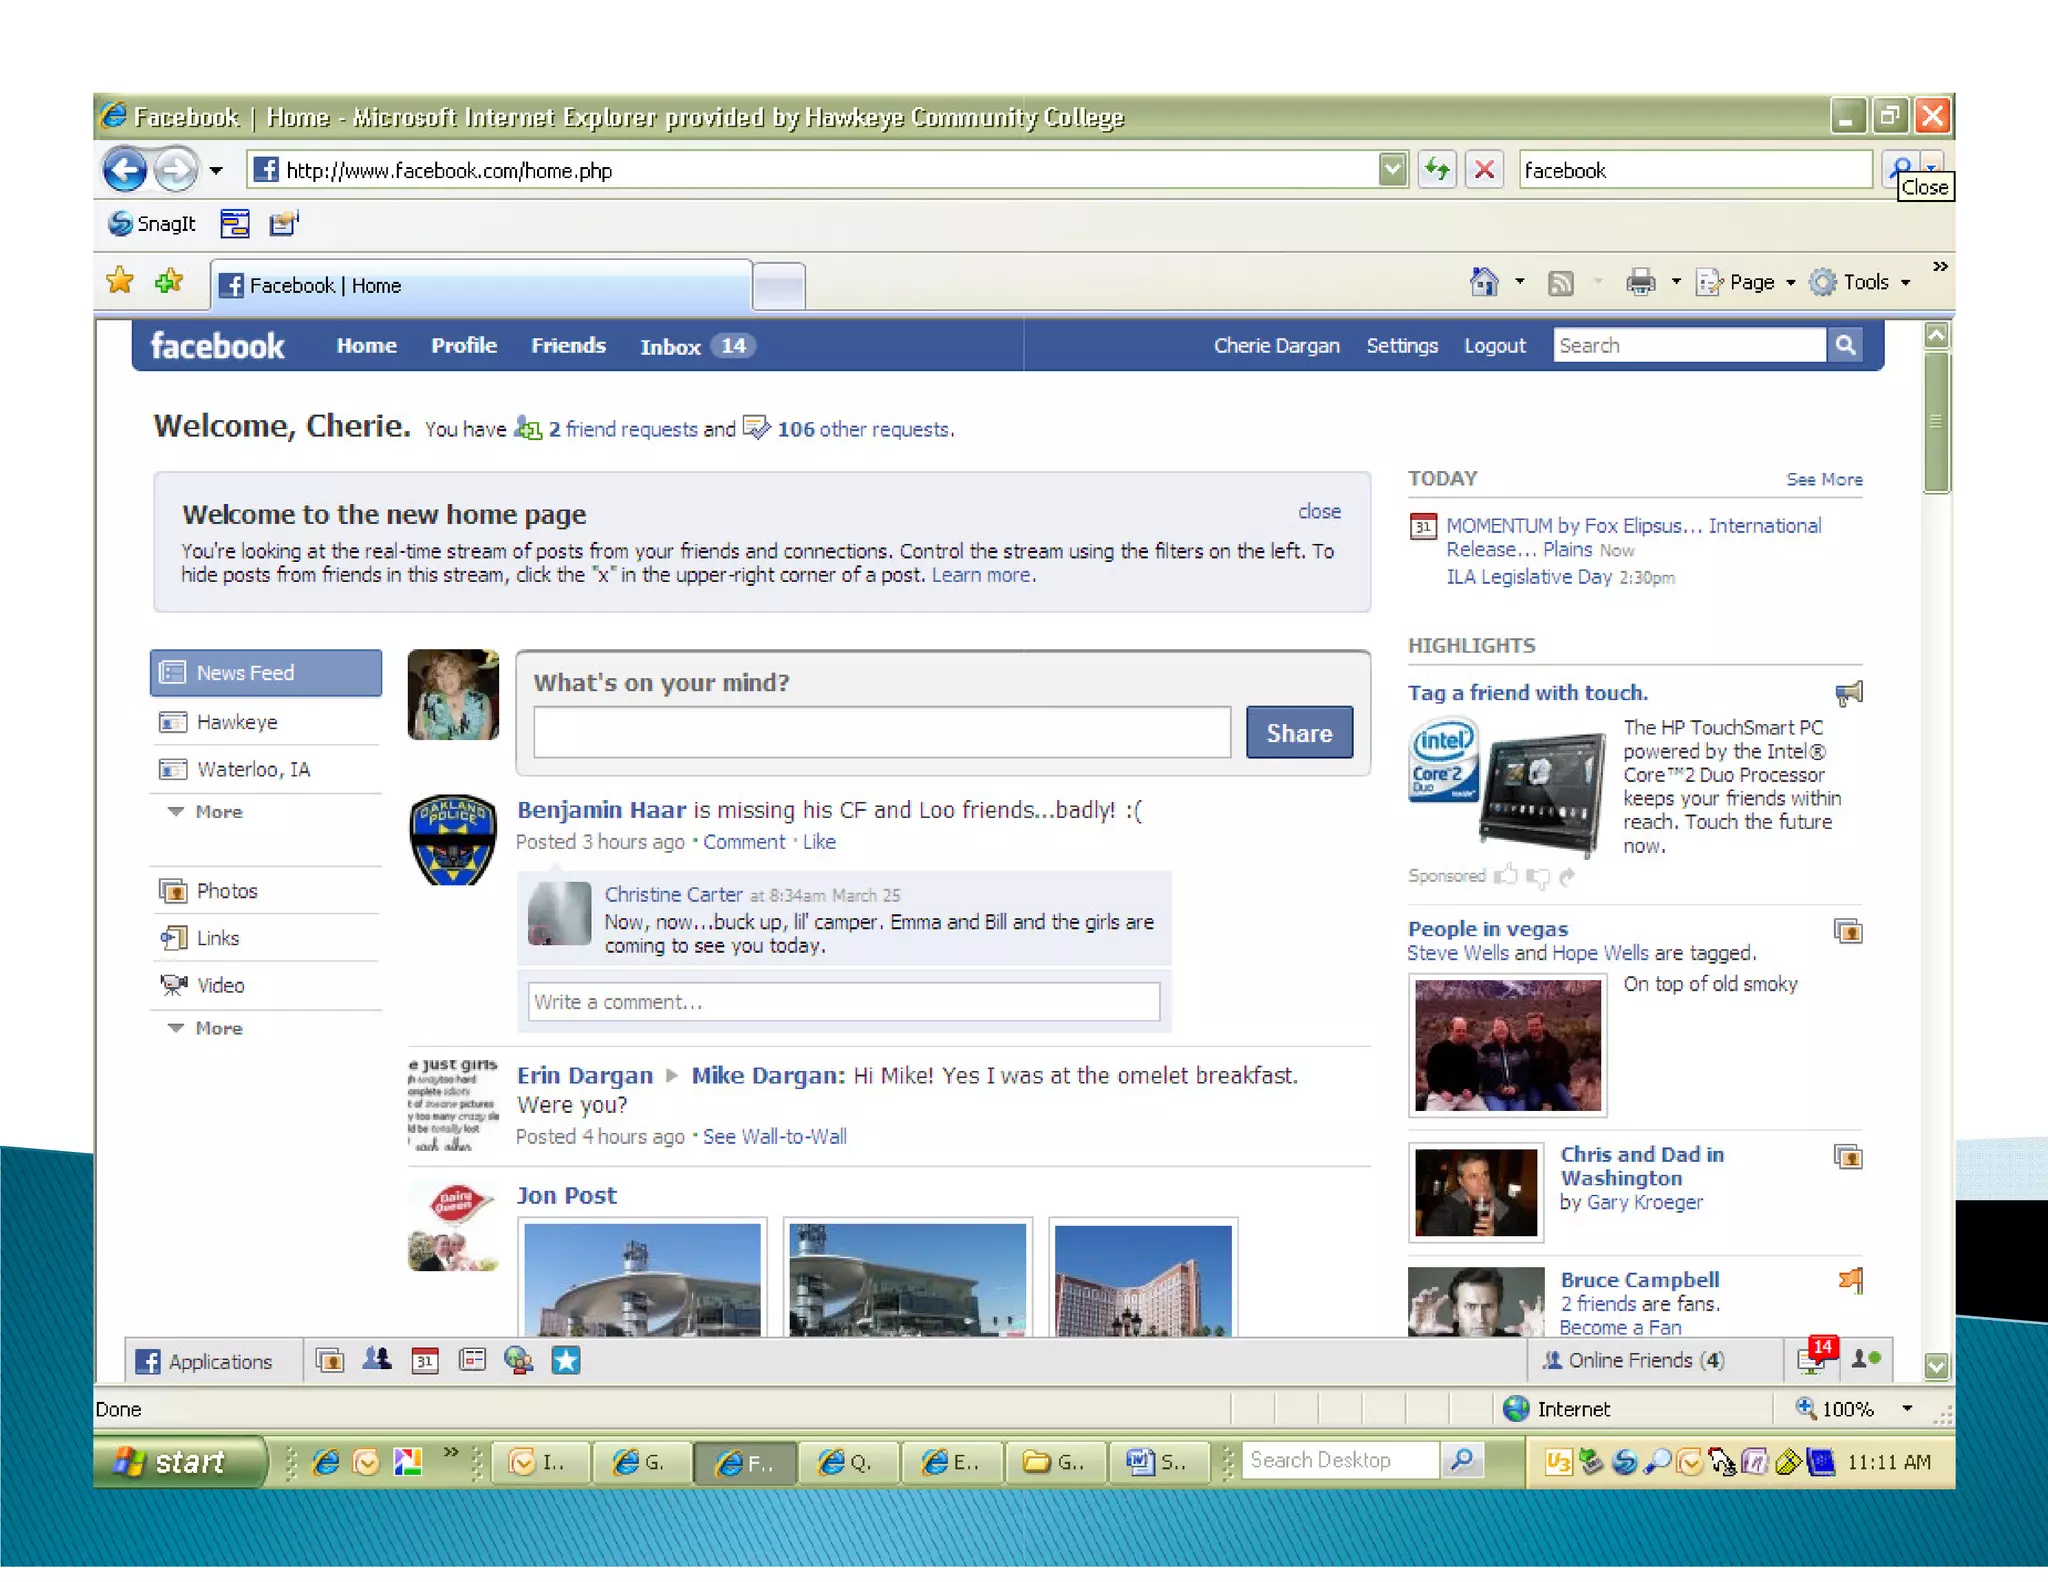2048x1582 pixels.
Task: Click the Write a comment field
Action: (844, 1002)
